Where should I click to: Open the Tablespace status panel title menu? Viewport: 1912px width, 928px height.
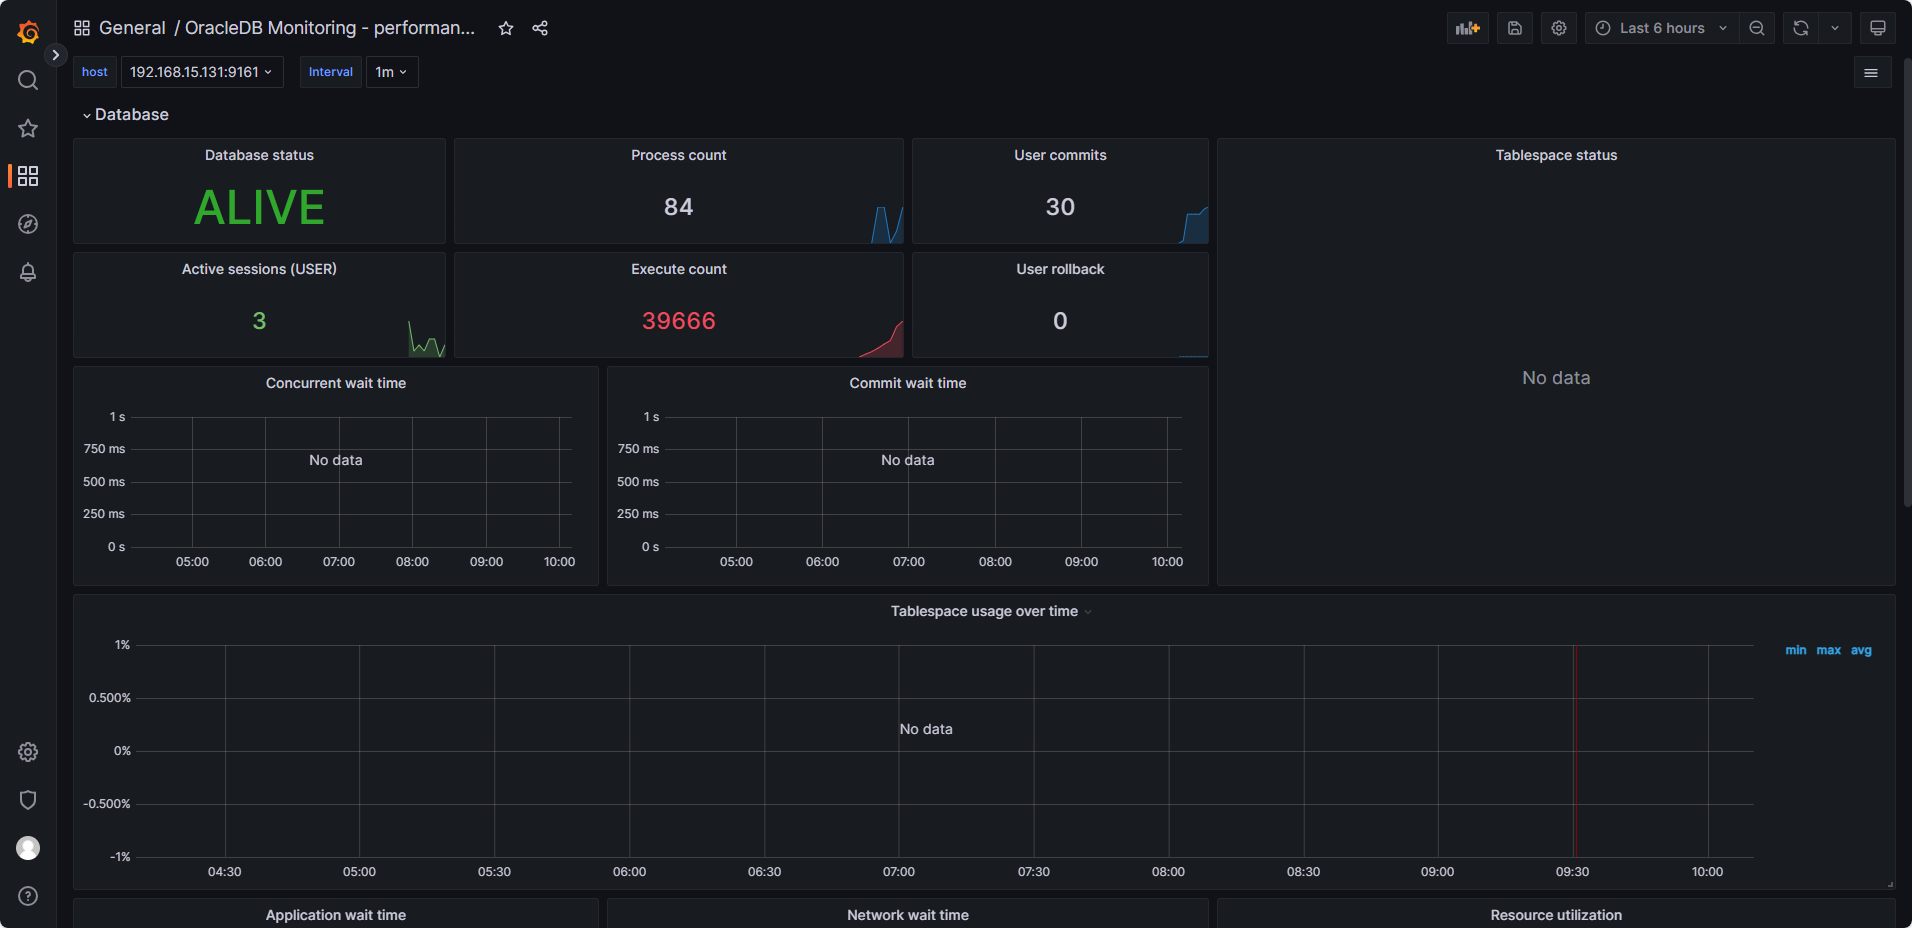click(x=1556, y=155)
